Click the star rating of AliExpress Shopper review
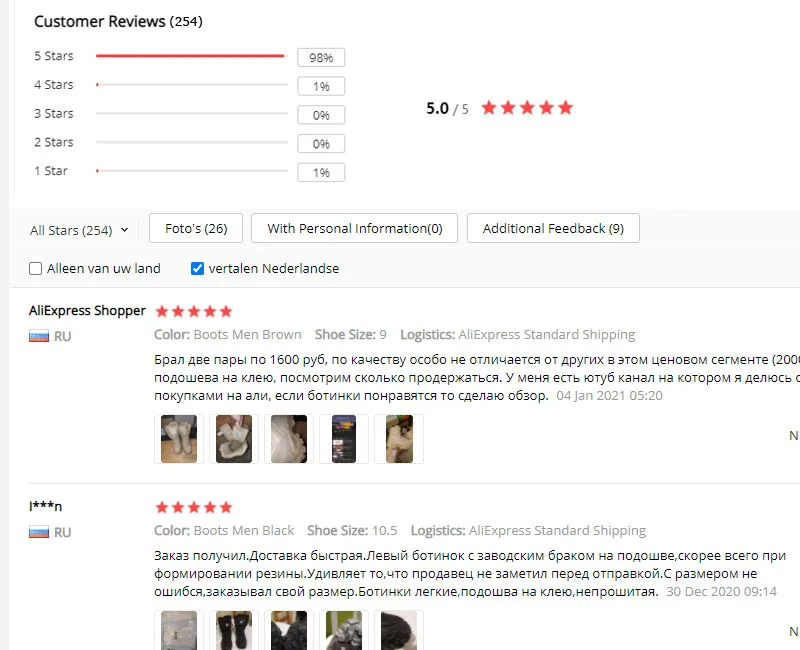Screen dimensions: 800x650 click(194, 311)
